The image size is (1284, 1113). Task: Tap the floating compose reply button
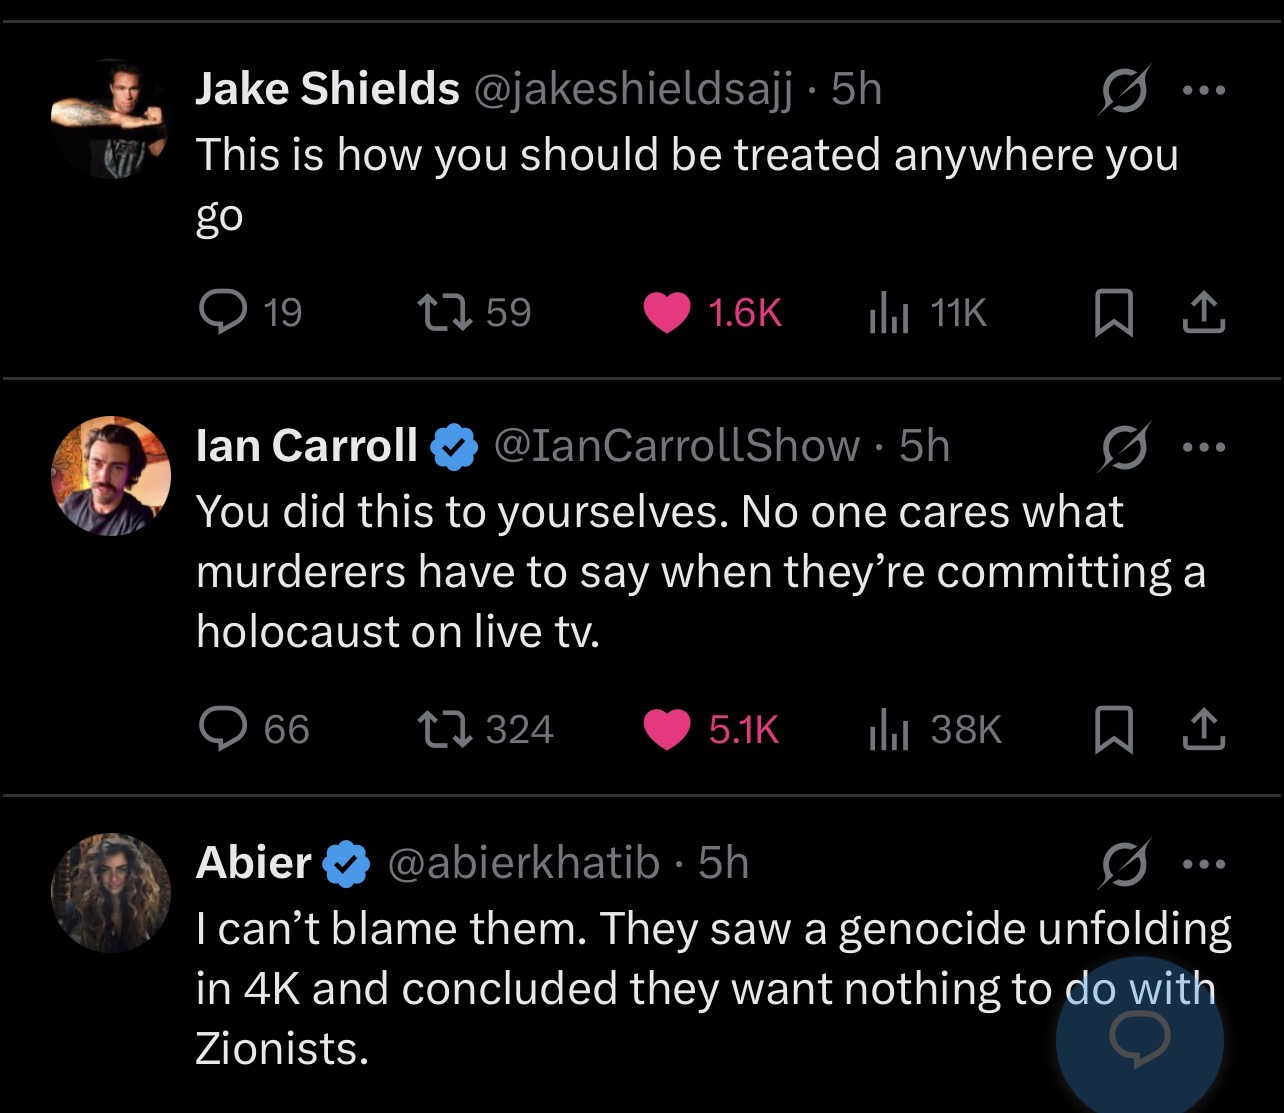(1140, 1040)
